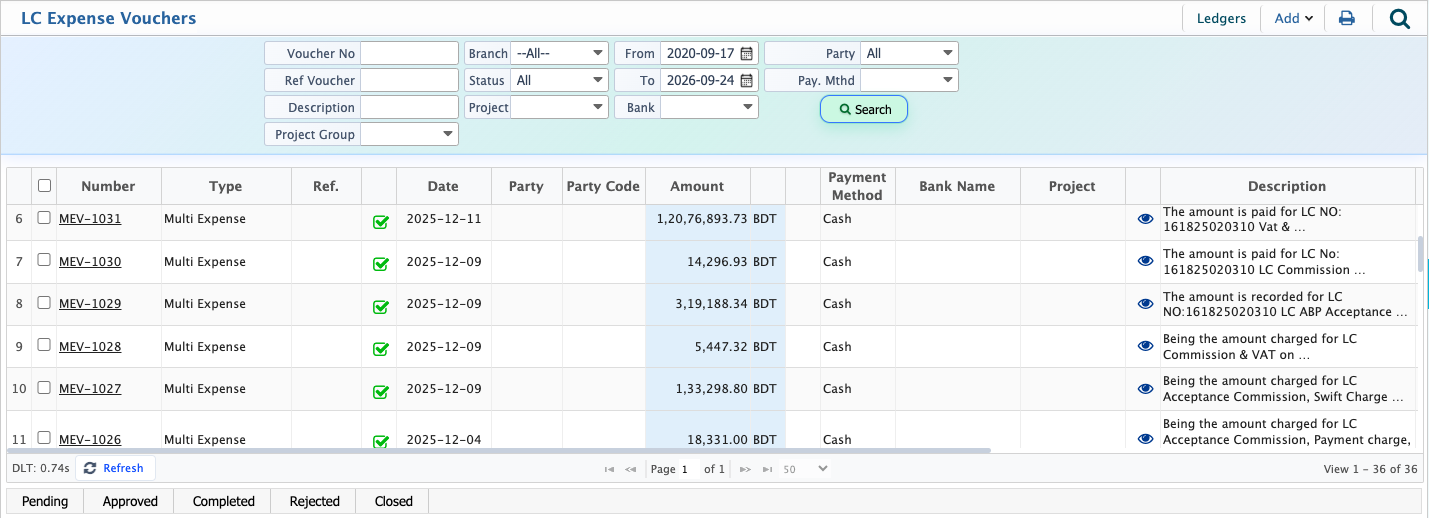This screenshot has height=518, width=1429.
Task: View details eye icon for MEV-1028
Action: tap(1145, 346)
